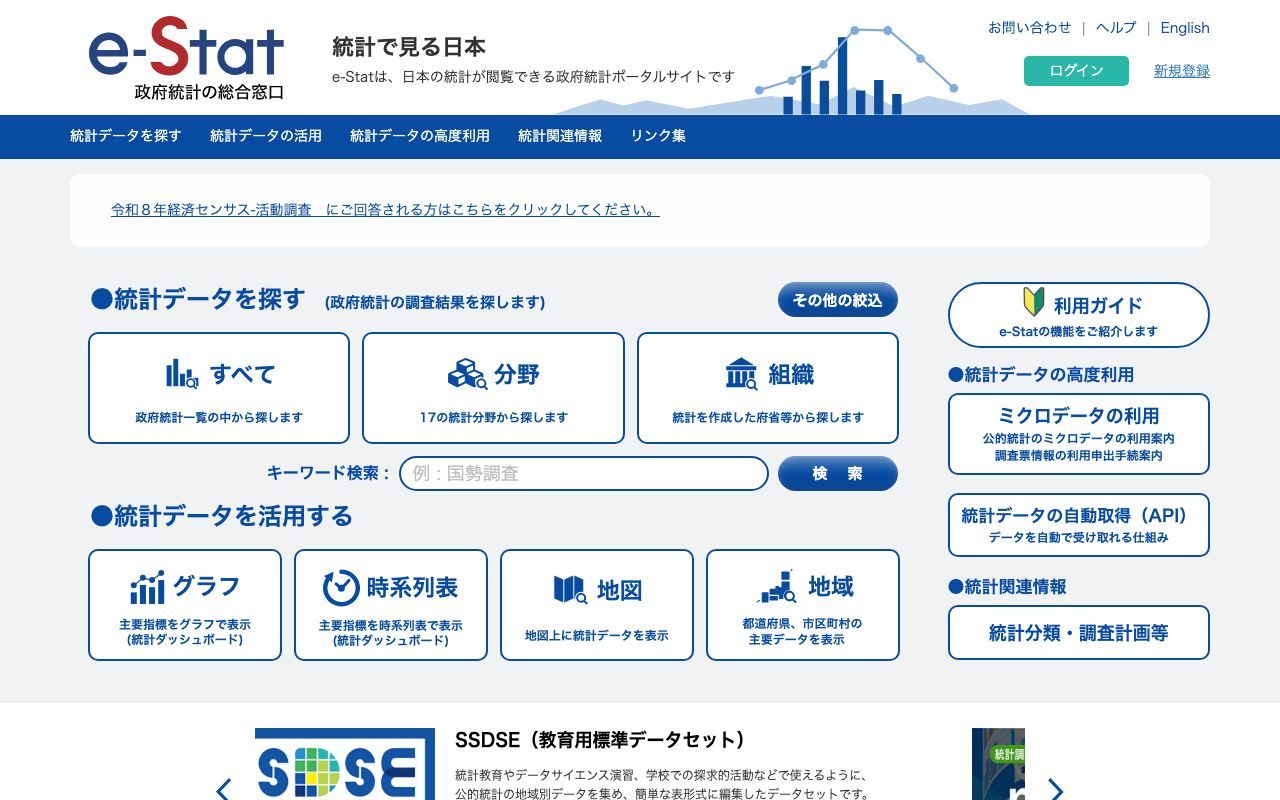Open the グラフ dashboard graph icon
Image resolution: width=1280 pixels, height=800 pixels.
(147, 585)
